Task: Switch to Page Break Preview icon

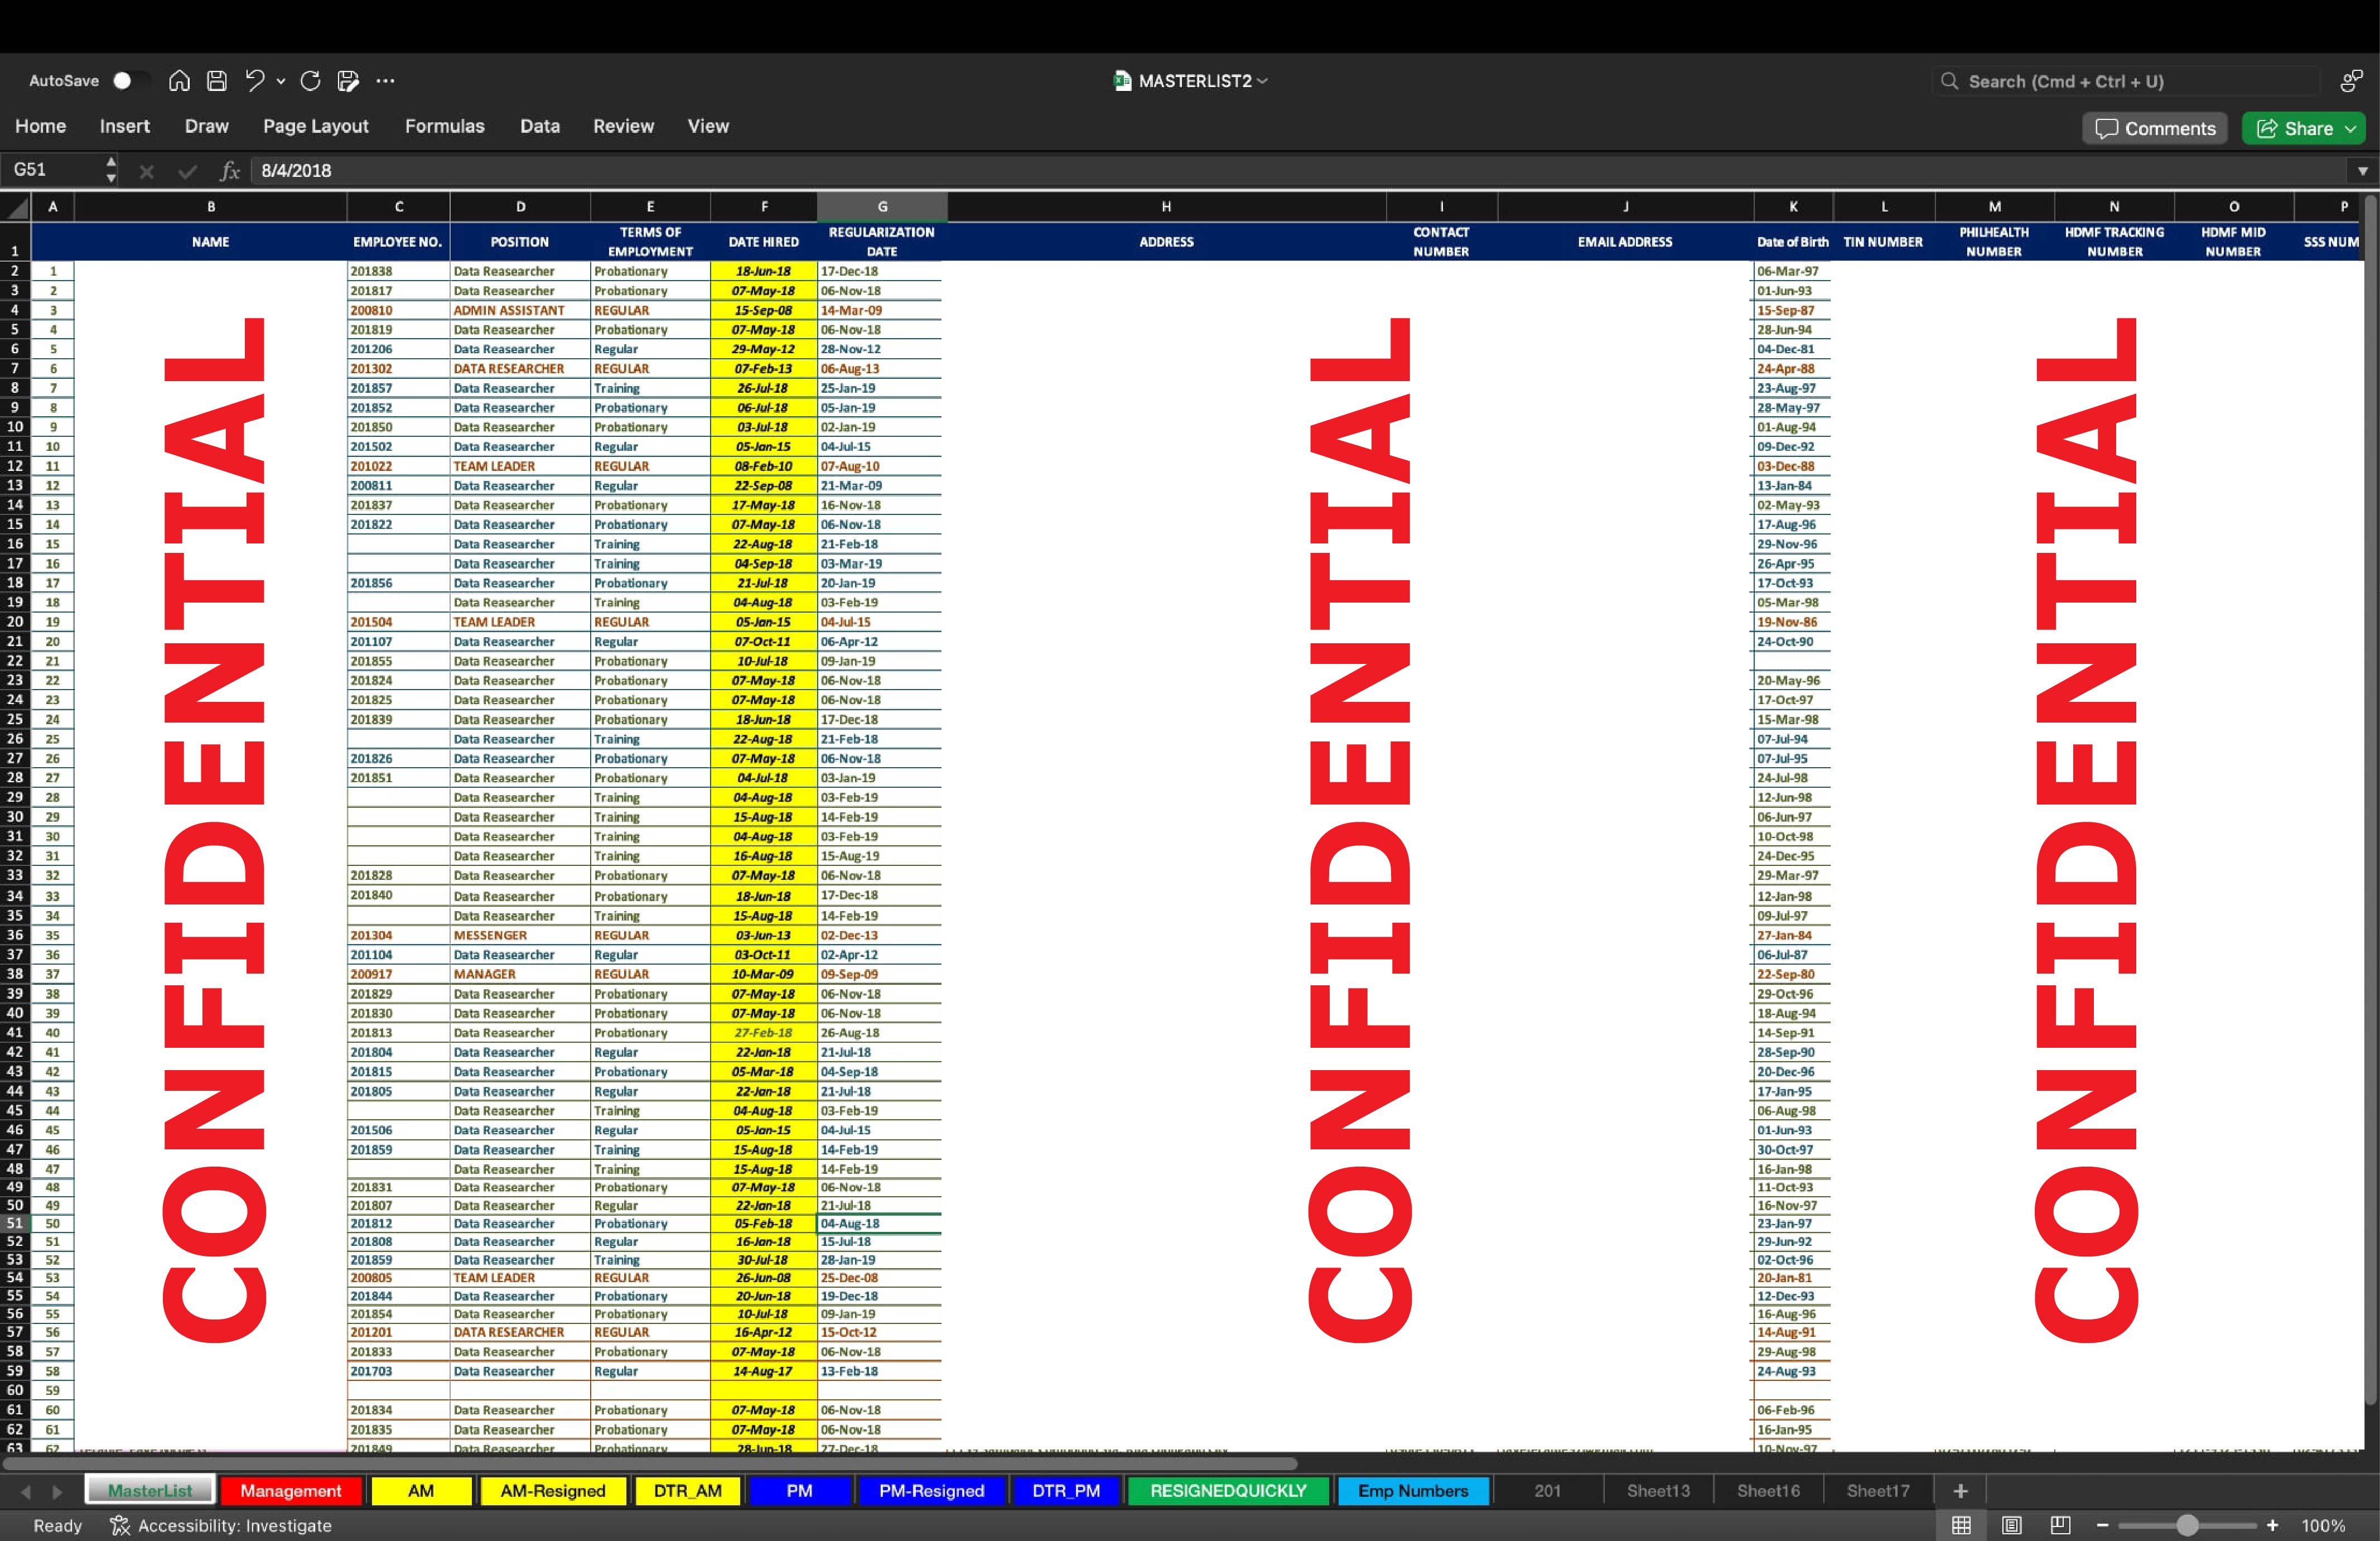Action: [2060, 1525]
